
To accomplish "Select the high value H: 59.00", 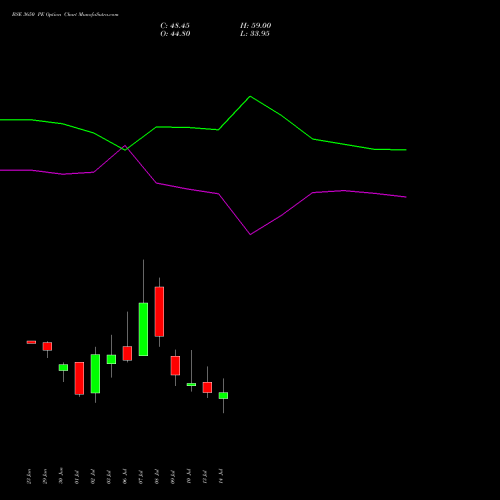I will coord(256,26).
